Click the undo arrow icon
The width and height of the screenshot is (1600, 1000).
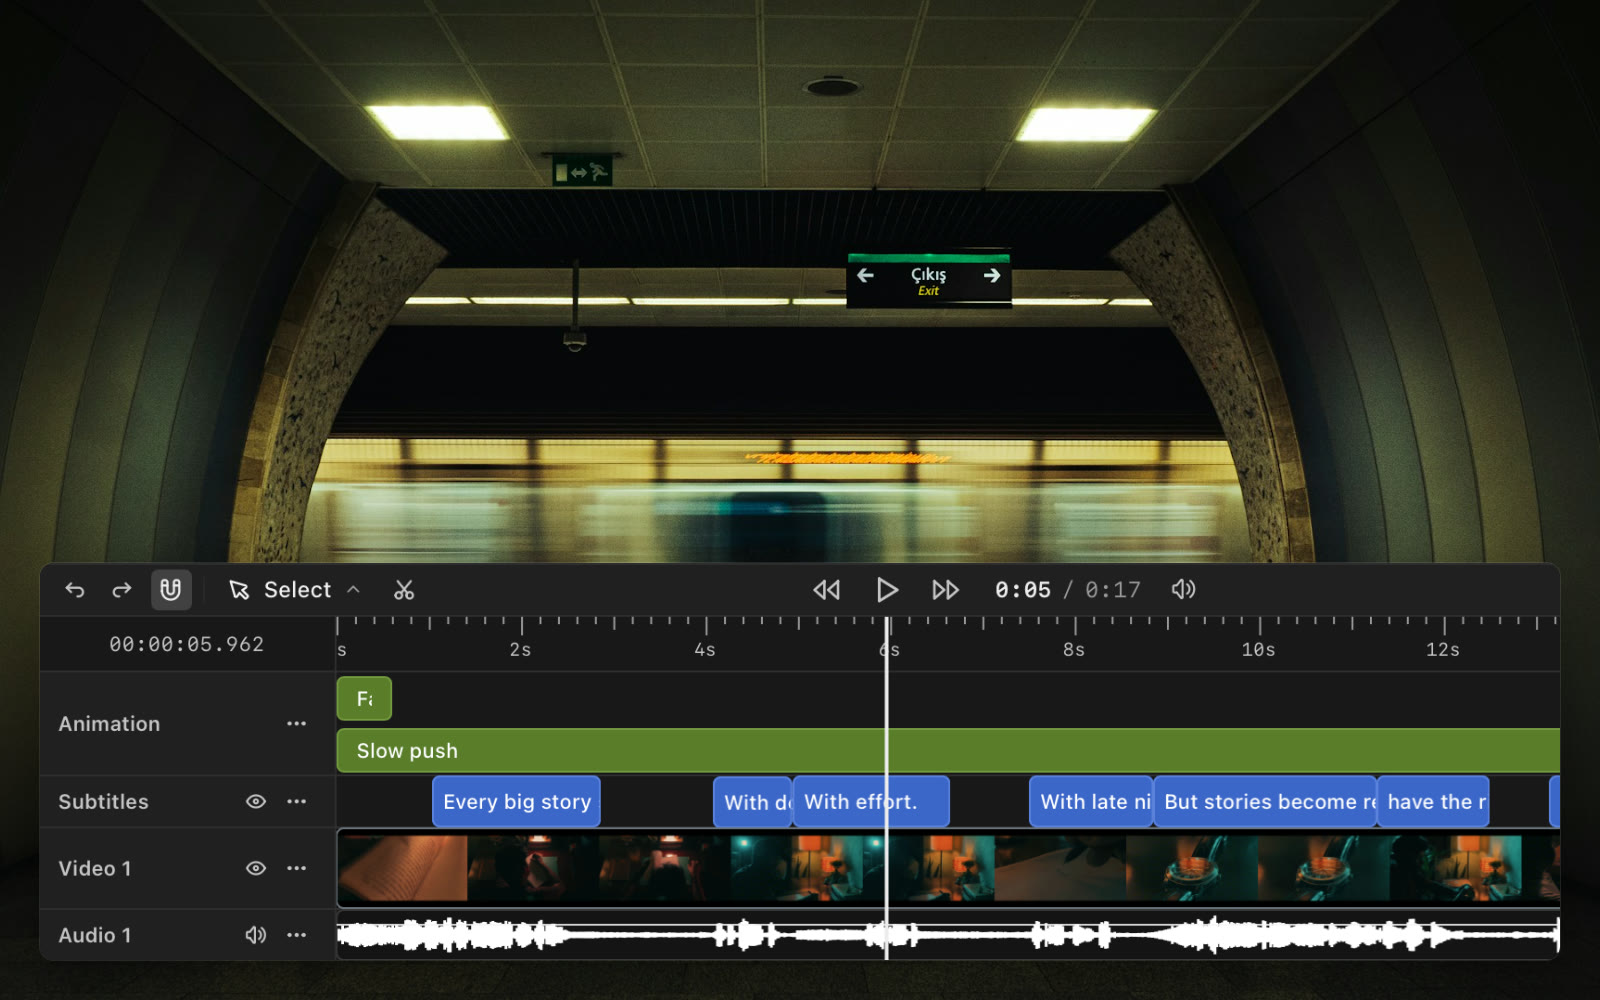click(x=75, y=590)
